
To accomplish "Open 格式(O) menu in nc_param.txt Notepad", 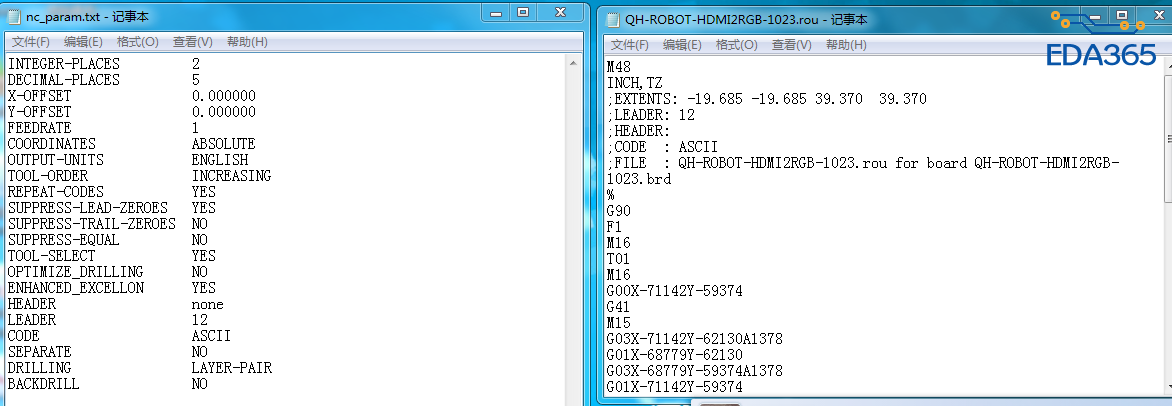I will tap(138, 42).
